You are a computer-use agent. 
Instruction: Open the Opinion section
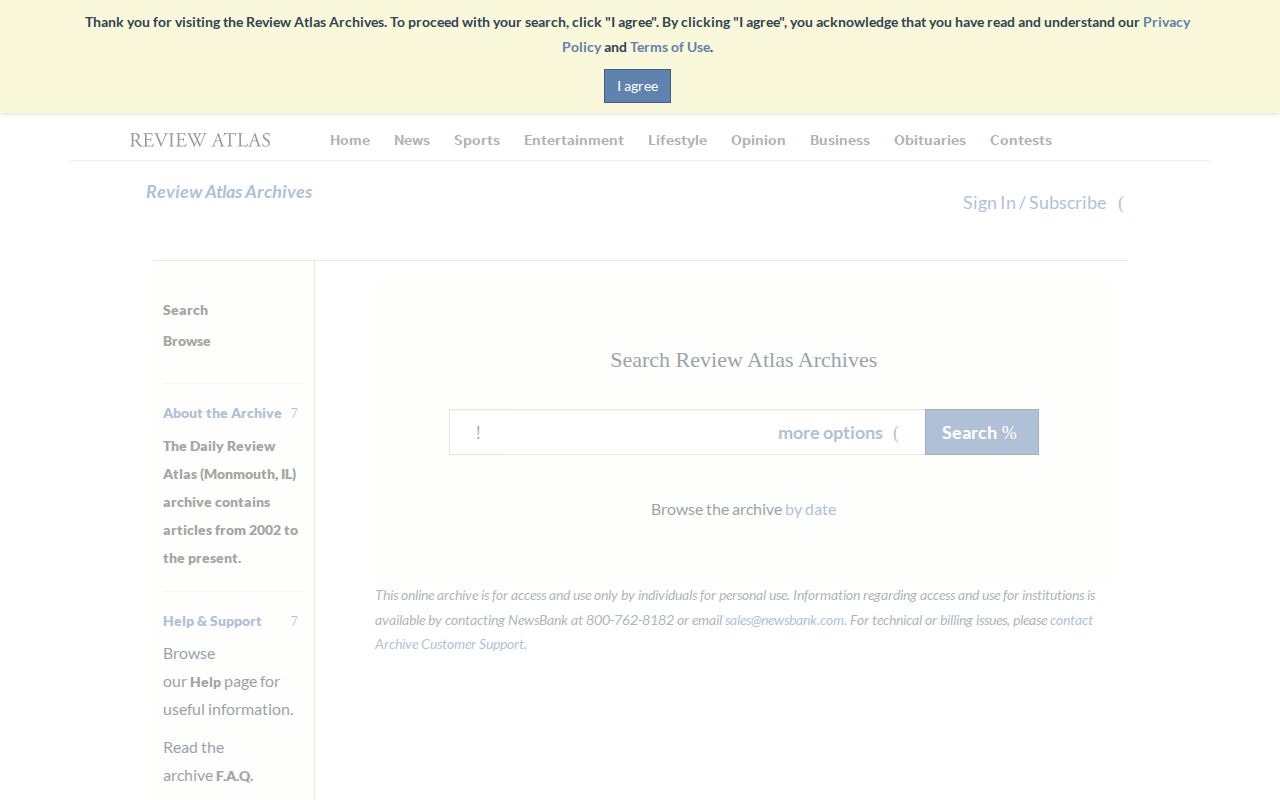coord(758,140)
